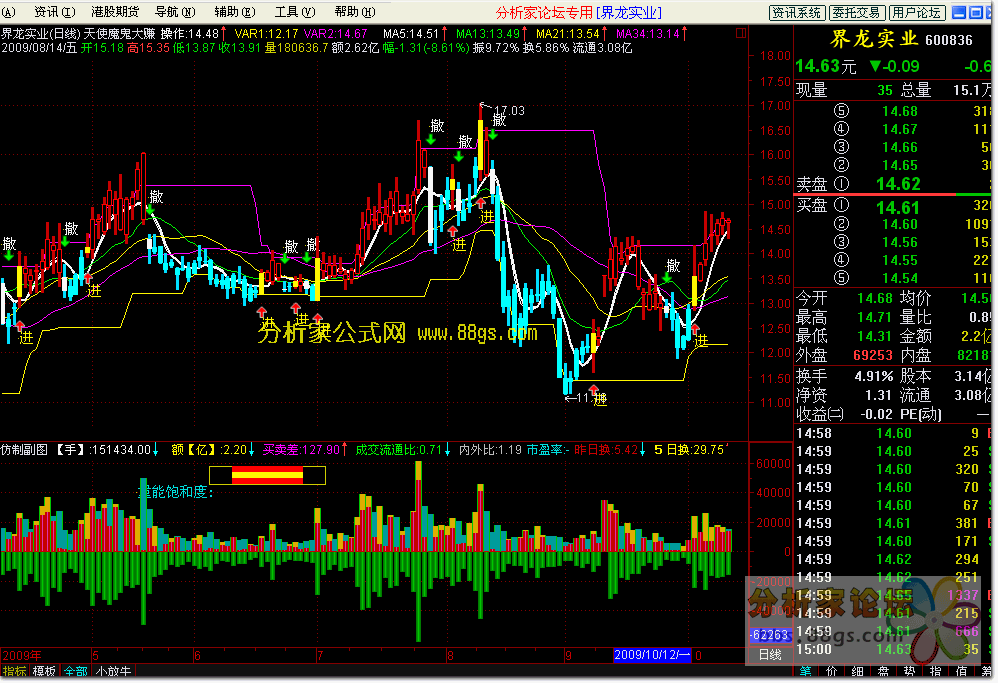
Task: Switch to the 小放牛 tab
Action: click(x=114, y=671)
